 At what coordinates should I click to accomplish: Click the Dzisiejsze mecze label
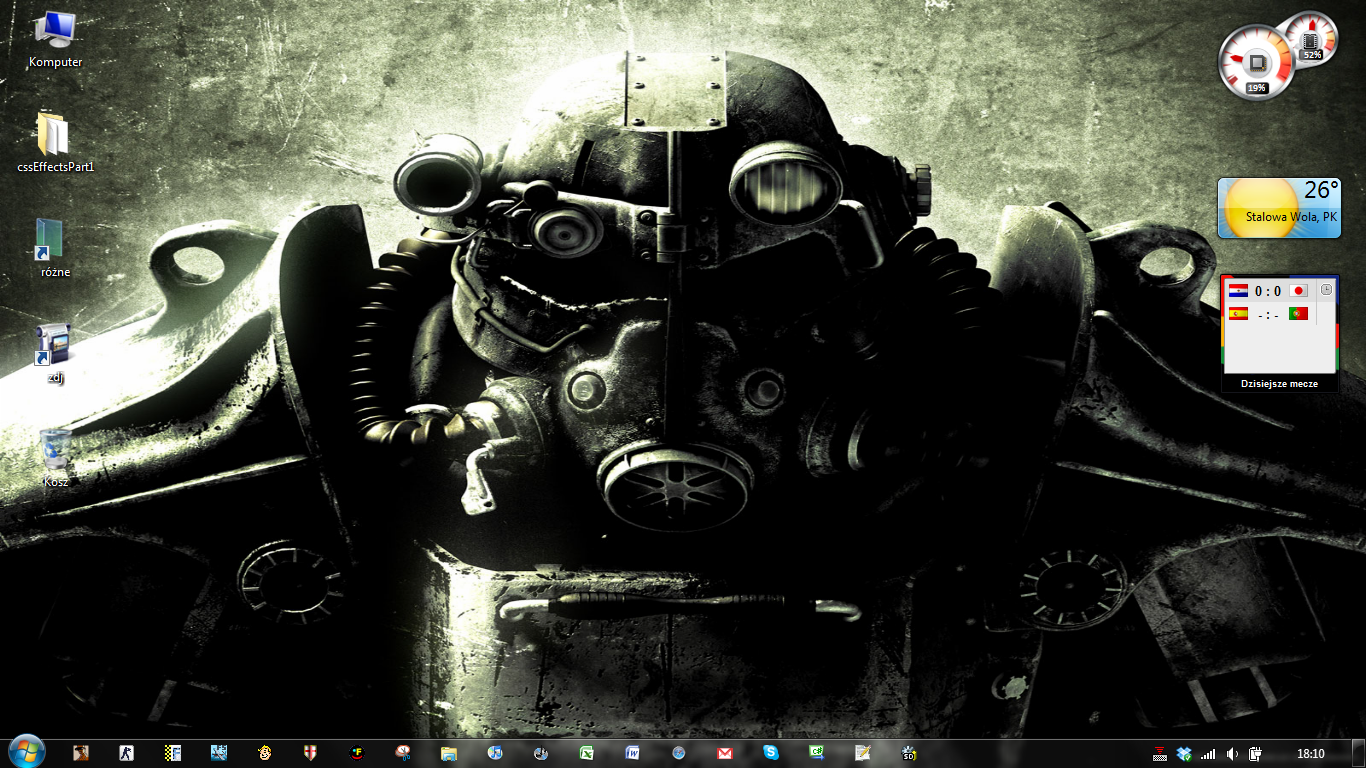1279,384
